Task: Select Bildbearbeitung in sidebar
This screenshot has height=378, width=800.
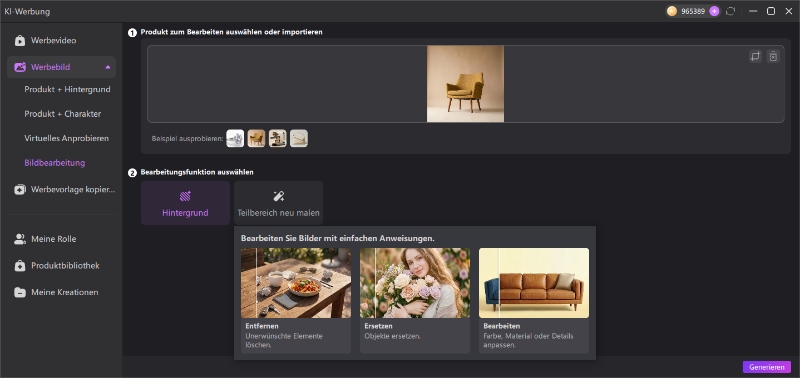Action: (55, 163)
